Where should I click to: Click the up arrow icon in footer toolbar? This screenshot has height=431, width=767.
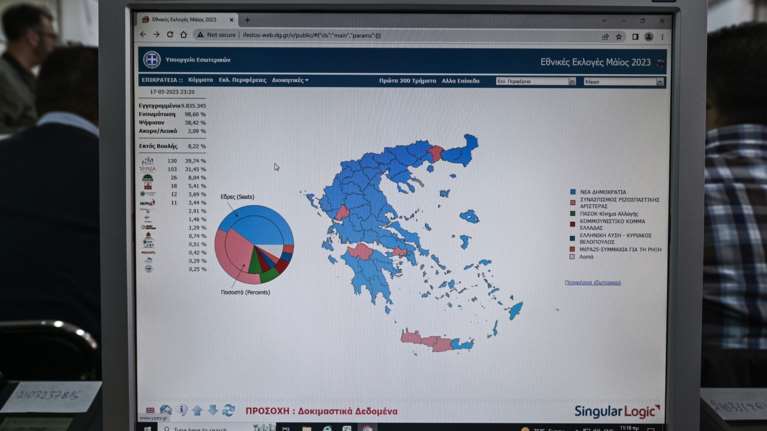197,410
